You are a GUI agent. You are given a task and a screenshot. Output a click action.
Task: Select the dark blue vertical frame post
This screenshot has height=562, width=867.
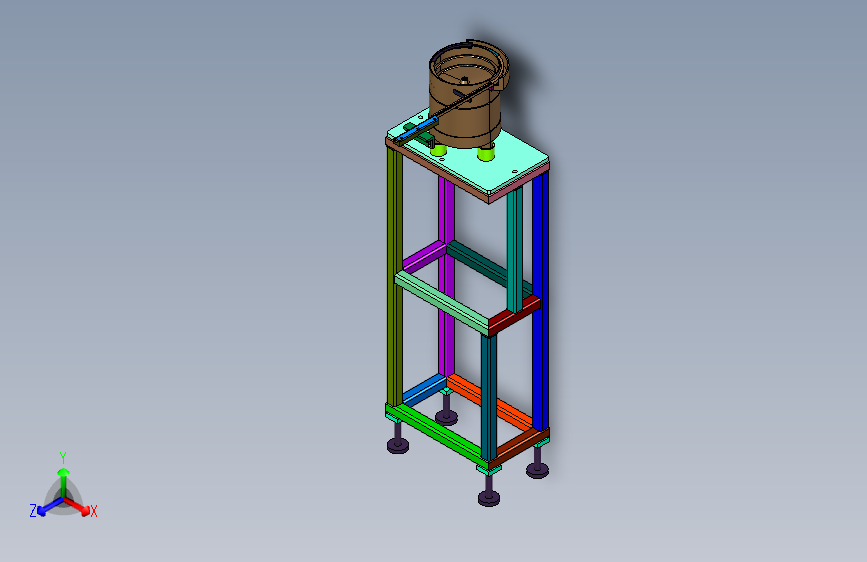540,301
